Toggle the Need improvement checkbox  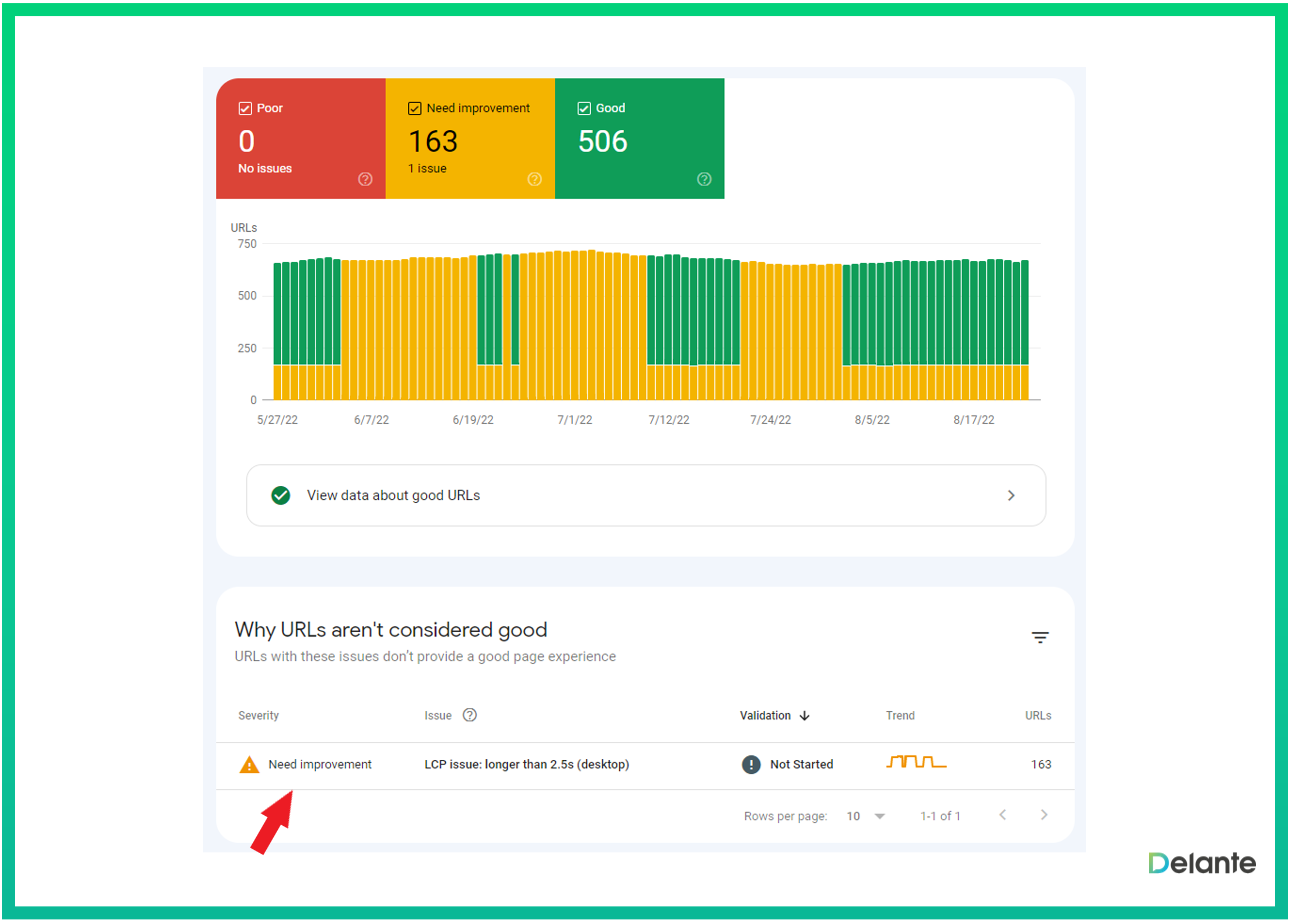click(415, 108)
